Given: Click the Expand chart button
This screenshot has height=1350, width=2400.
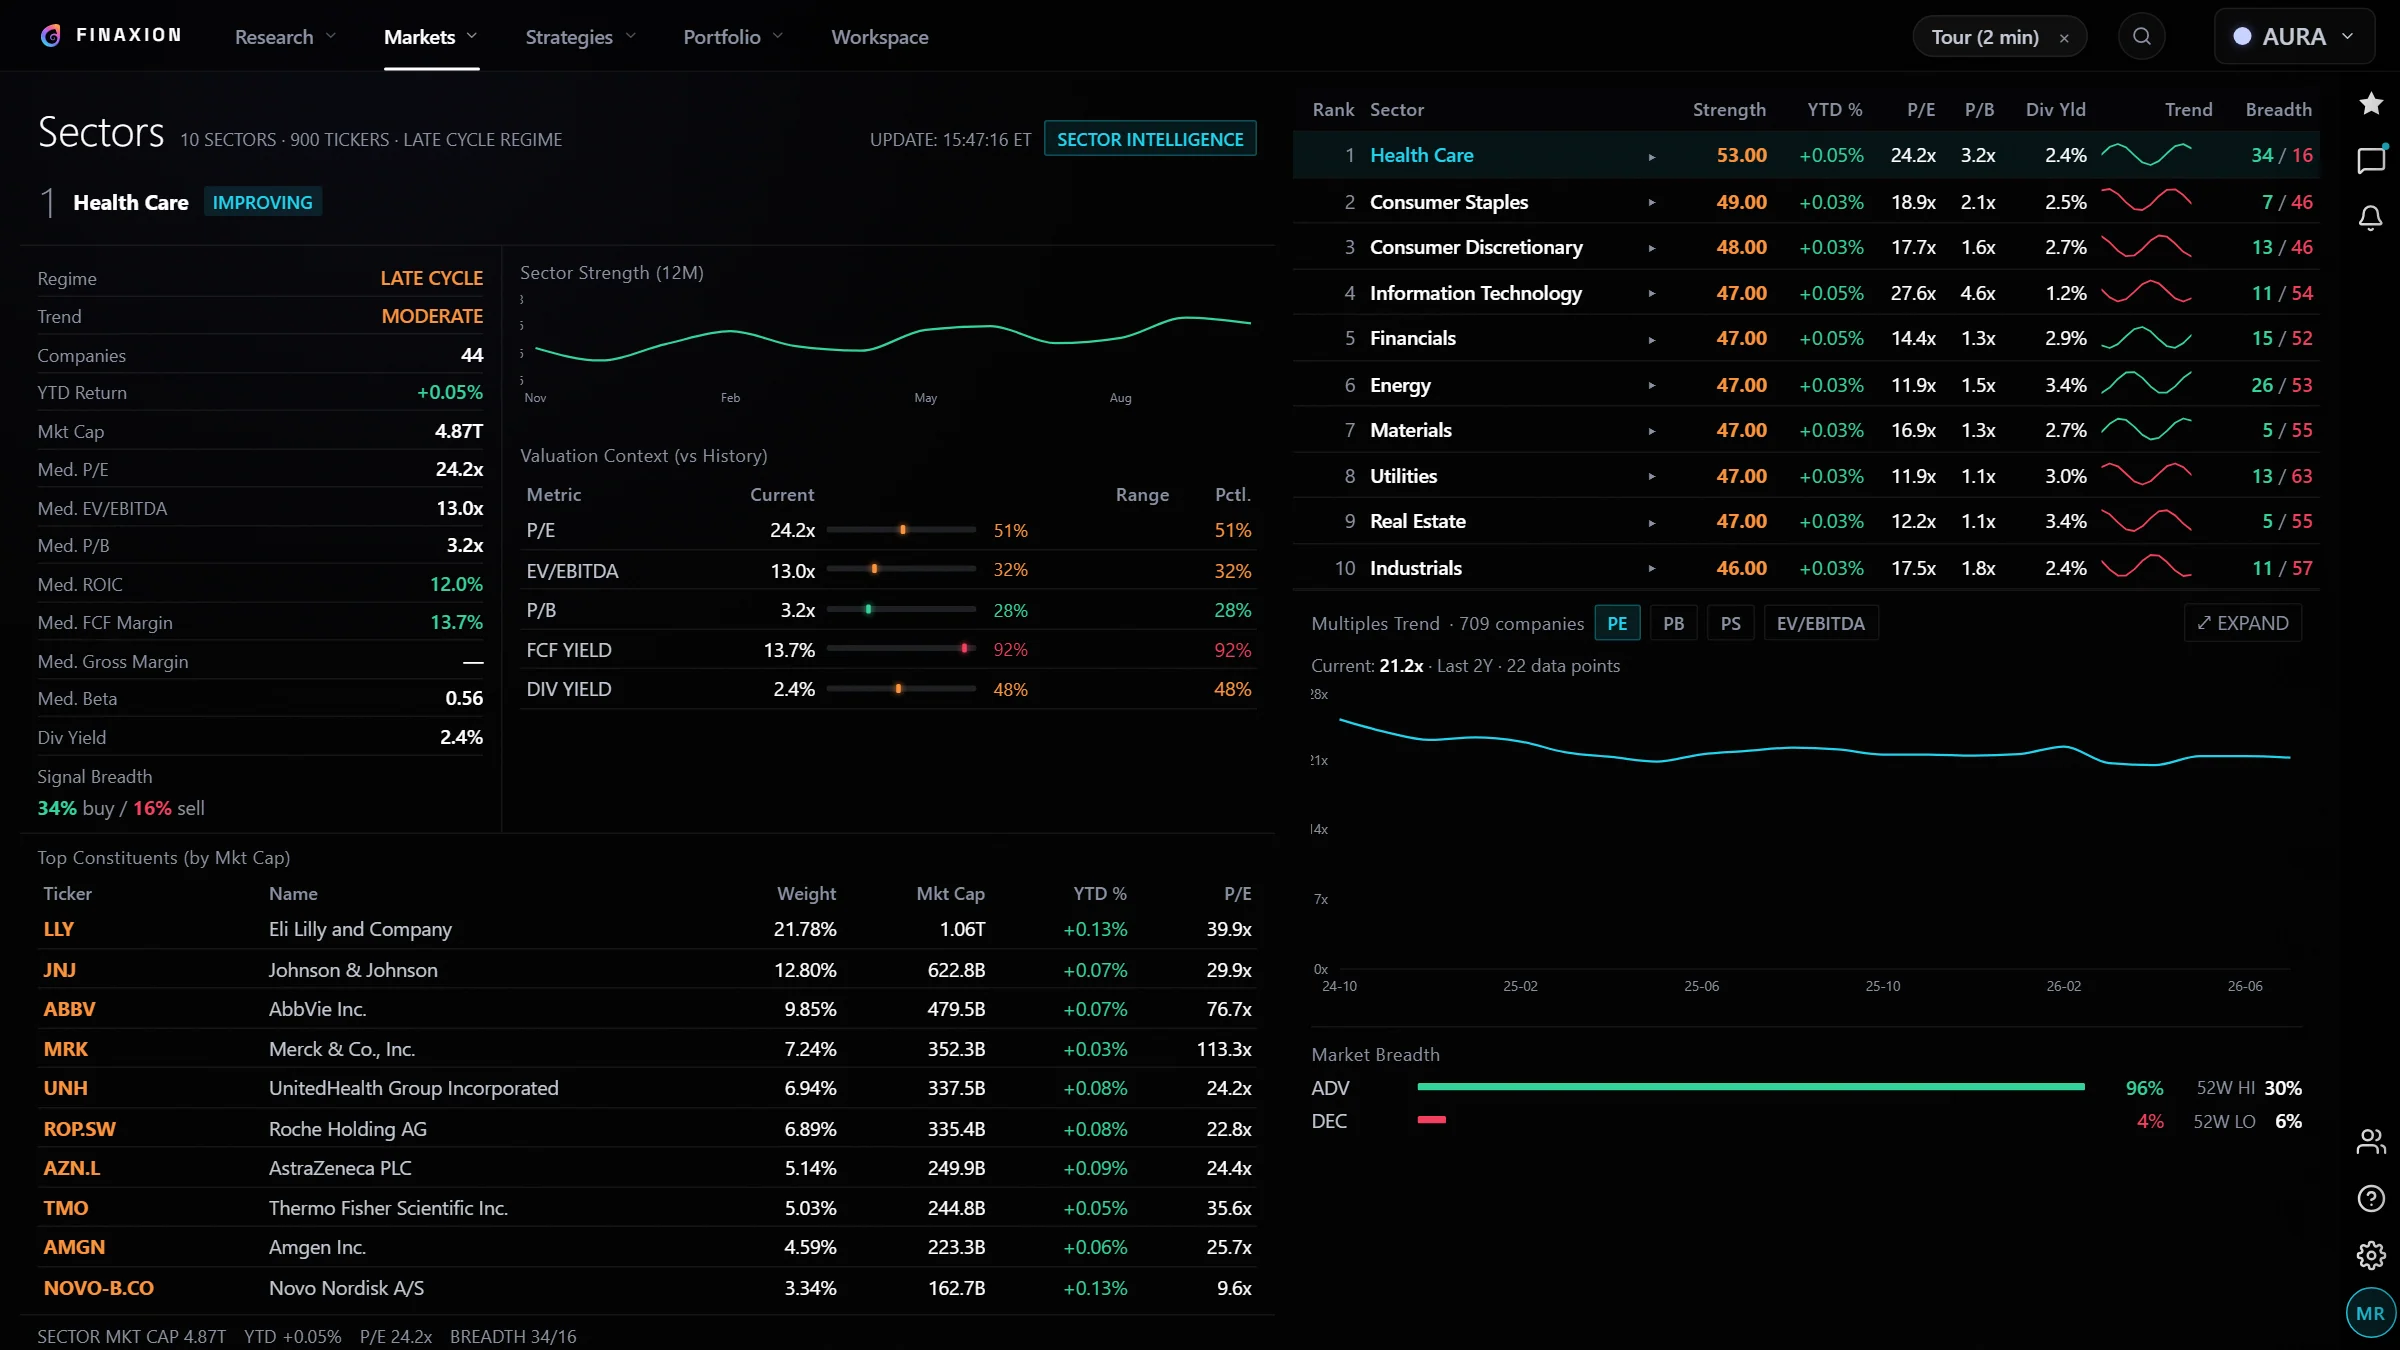Looking at the screenshot, I should click(x=2242, y=623).
